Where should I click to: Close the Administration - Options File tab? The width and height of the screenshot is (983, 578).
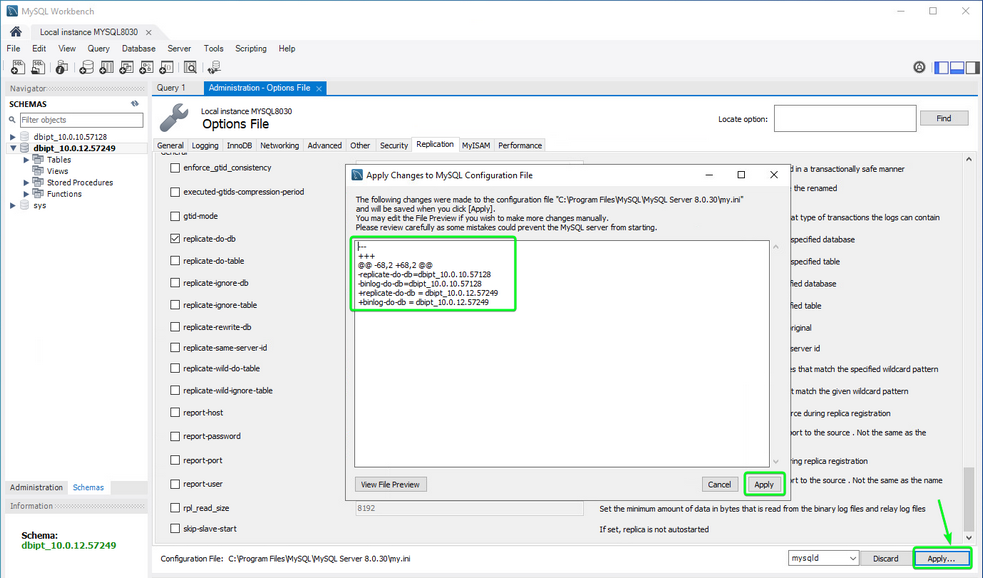(x=319, y=88)
